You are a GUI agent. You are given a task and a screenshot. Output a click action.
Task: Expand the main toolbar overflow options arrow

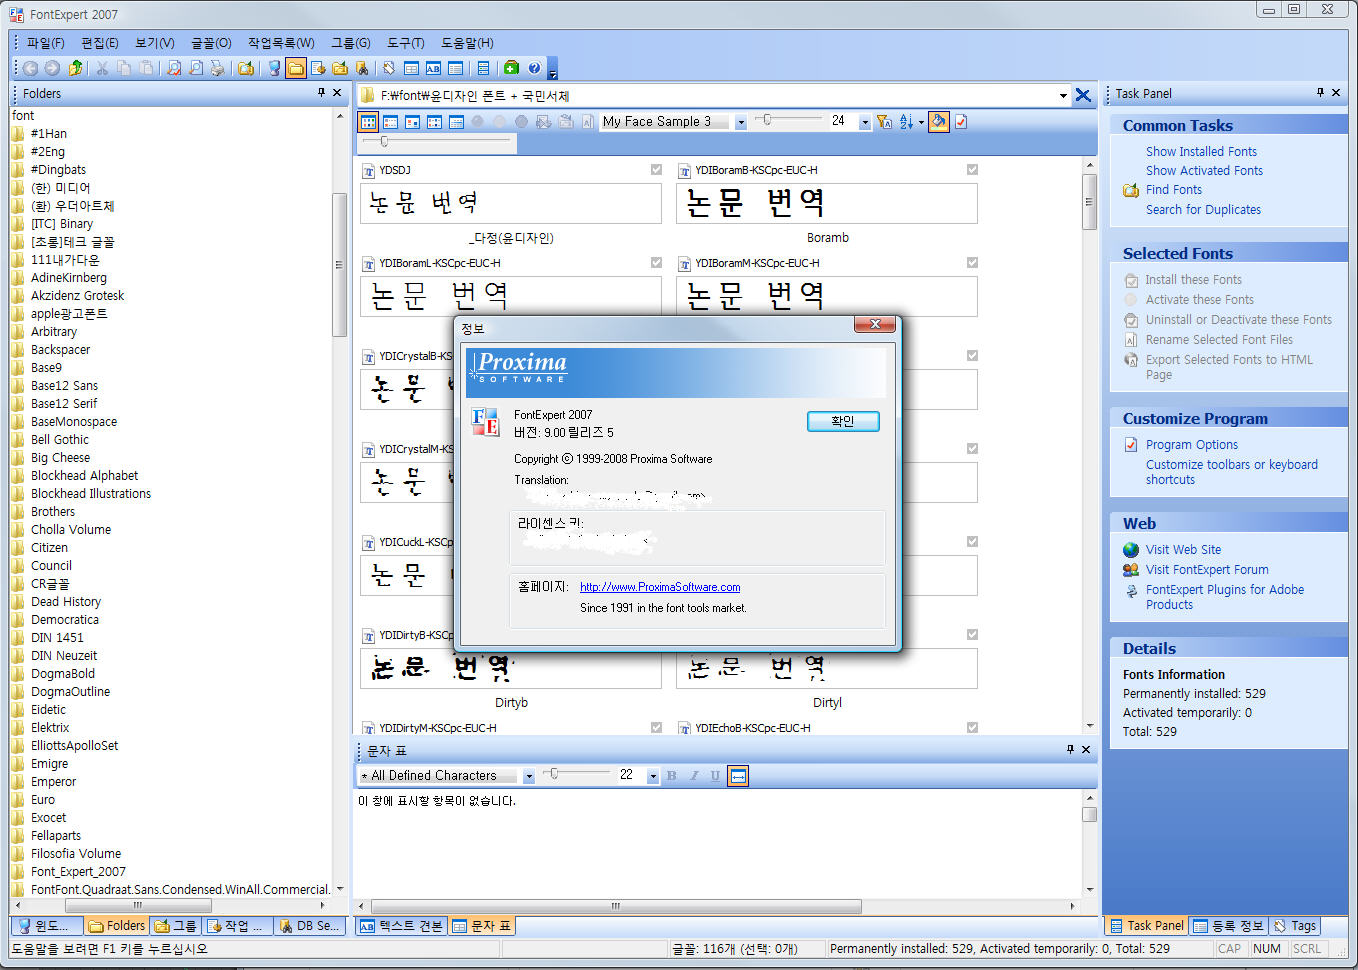tap(553, 69)
